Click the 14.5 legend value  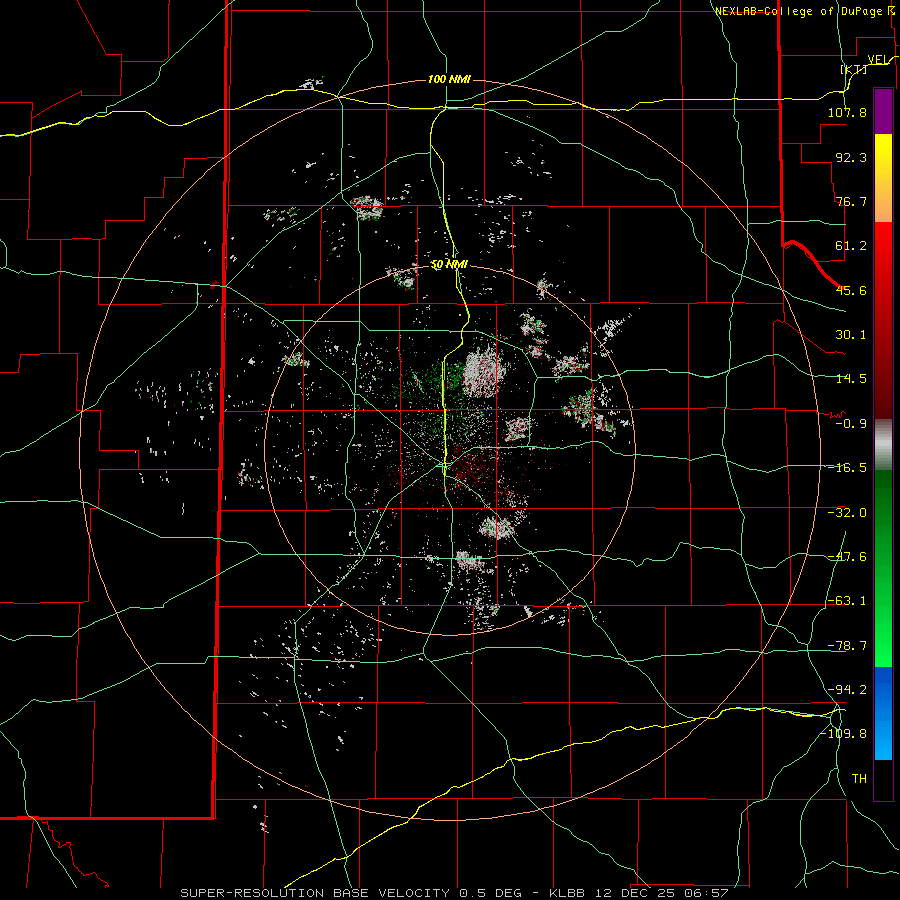[x=851, y=379]
